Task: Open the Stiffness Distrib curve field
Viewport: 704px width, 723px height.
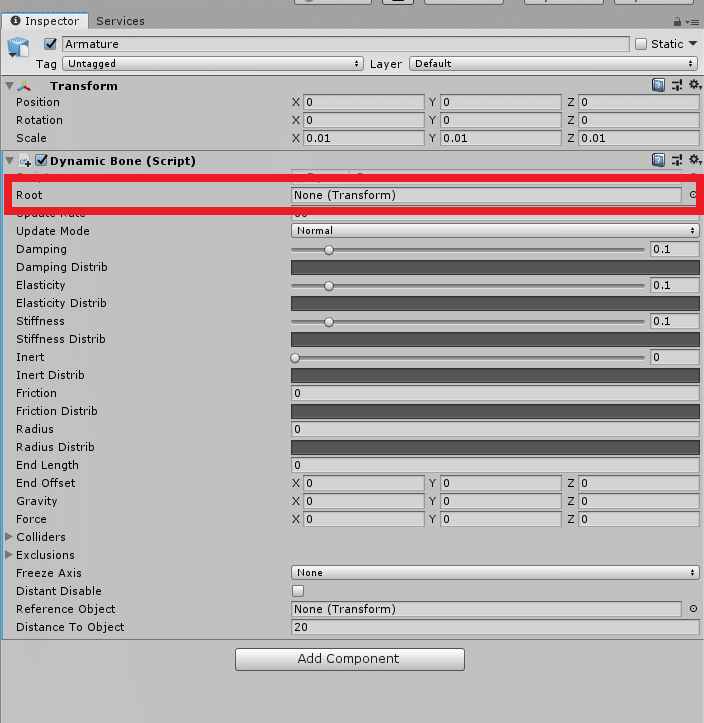Action: coord(495,339)
